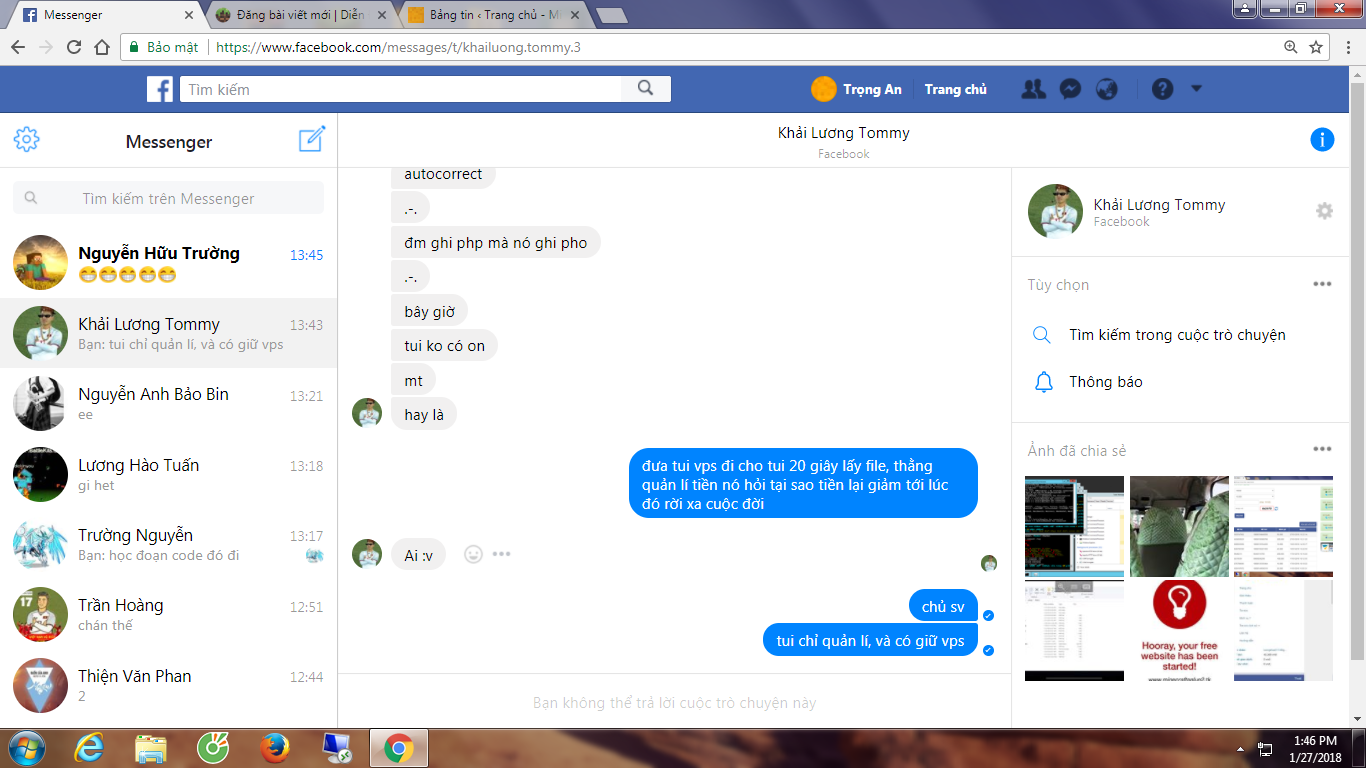Open the green quilted seat photo thumbnail
Screen dimensions: 1366x768
pos(1179,526)
